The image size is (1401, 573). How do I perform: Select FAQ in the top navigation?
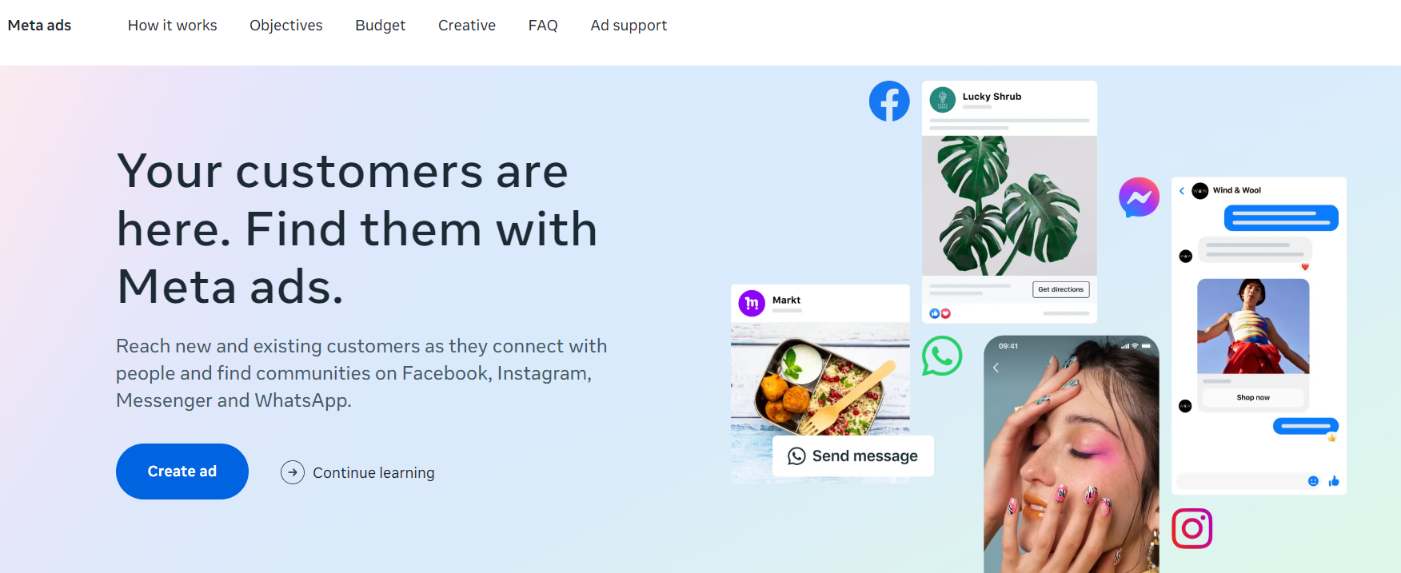click(x=543, y=25)
